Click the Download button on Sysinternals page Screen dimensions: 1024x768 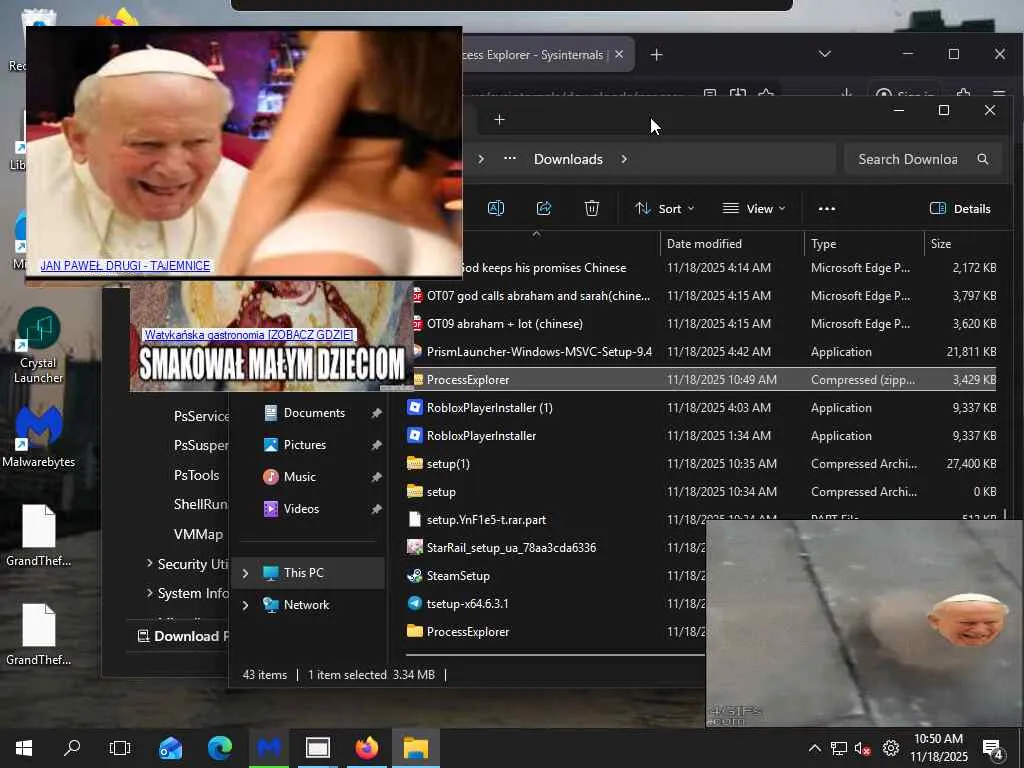click(183, 636)
